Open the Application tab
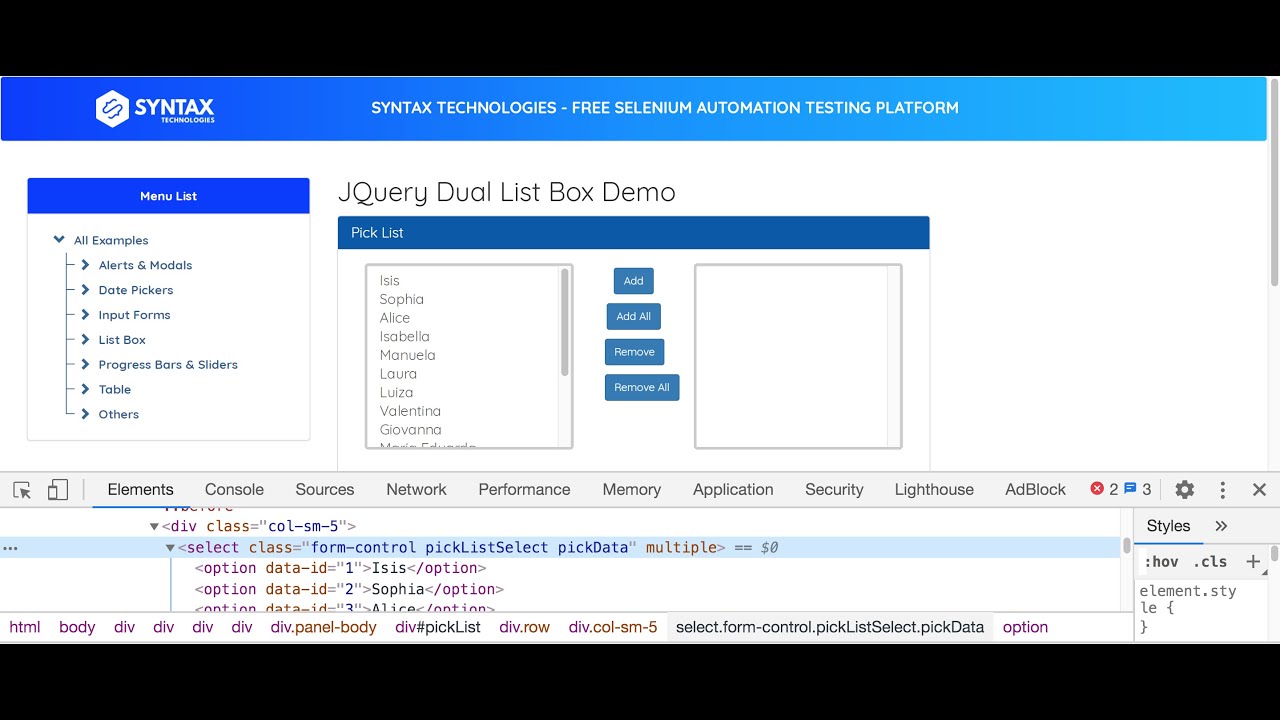Image resolution: width=1280 pixels, height=720 pixels. (x=733, y=490)
